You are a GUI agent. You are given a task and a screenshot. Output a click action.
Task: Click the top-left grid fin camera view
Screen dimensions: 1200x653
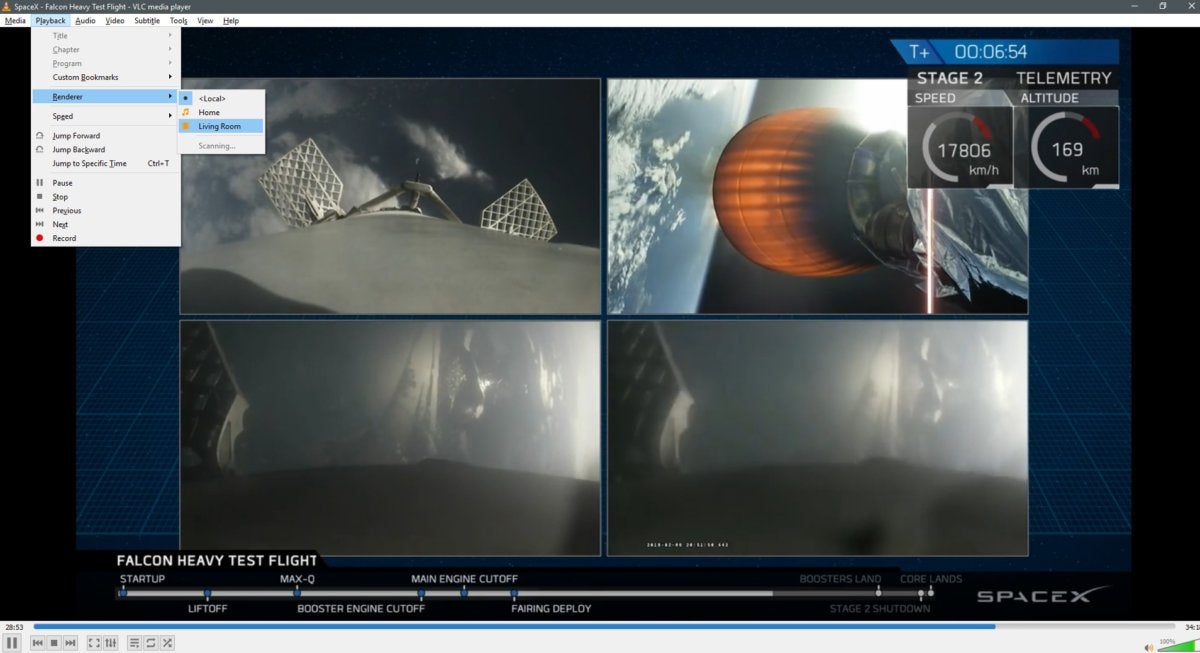pyautogui.click(x=390, y=196)
